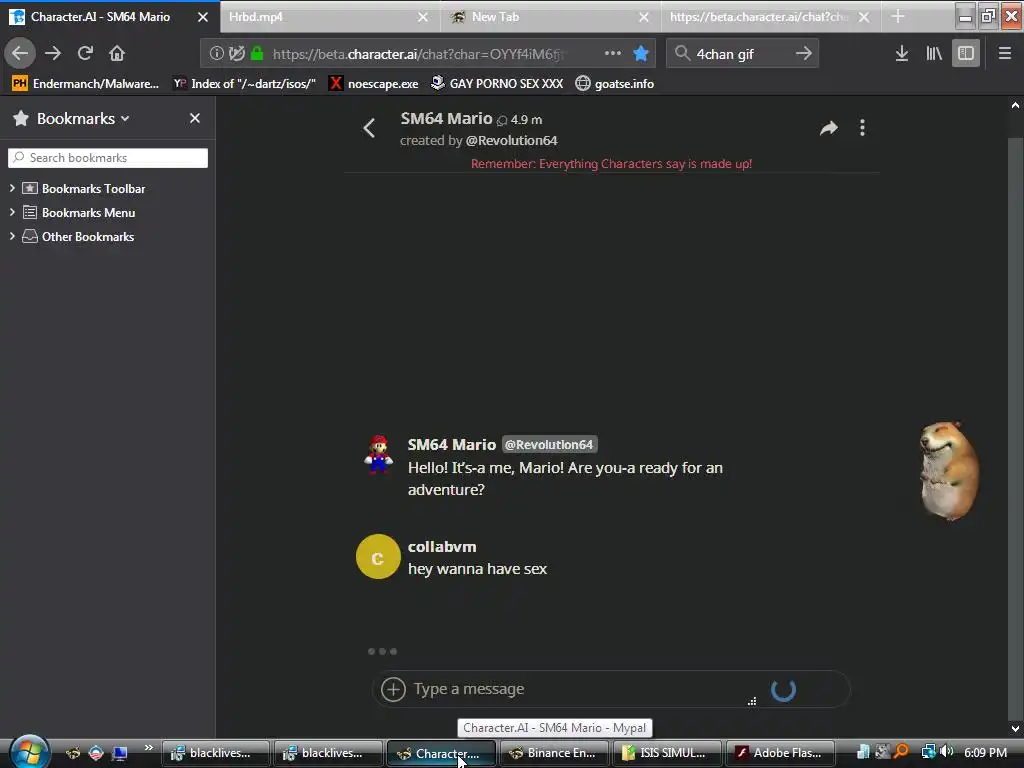
Task: Click the address bar URL
Action: [x=418, y=54]
